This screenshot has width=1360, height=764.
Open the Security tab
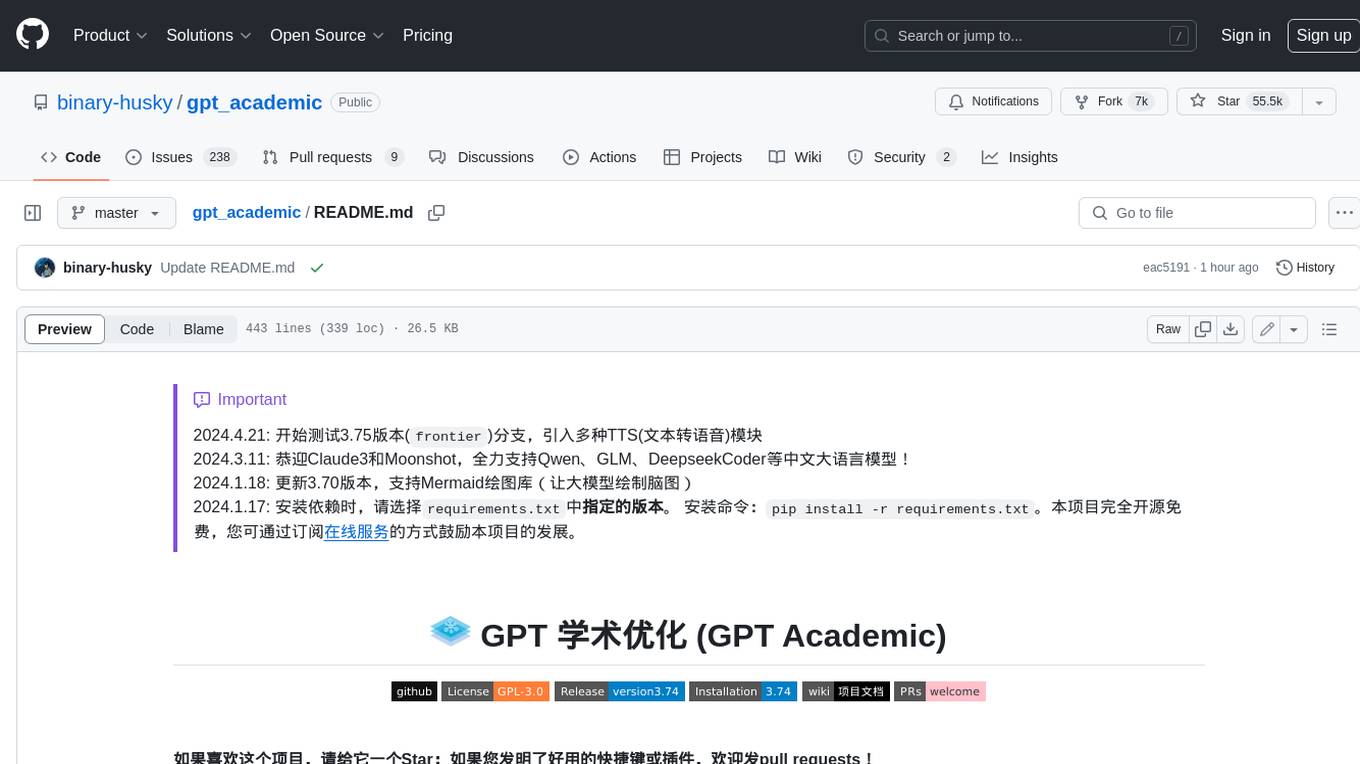(x=902, y=157)
